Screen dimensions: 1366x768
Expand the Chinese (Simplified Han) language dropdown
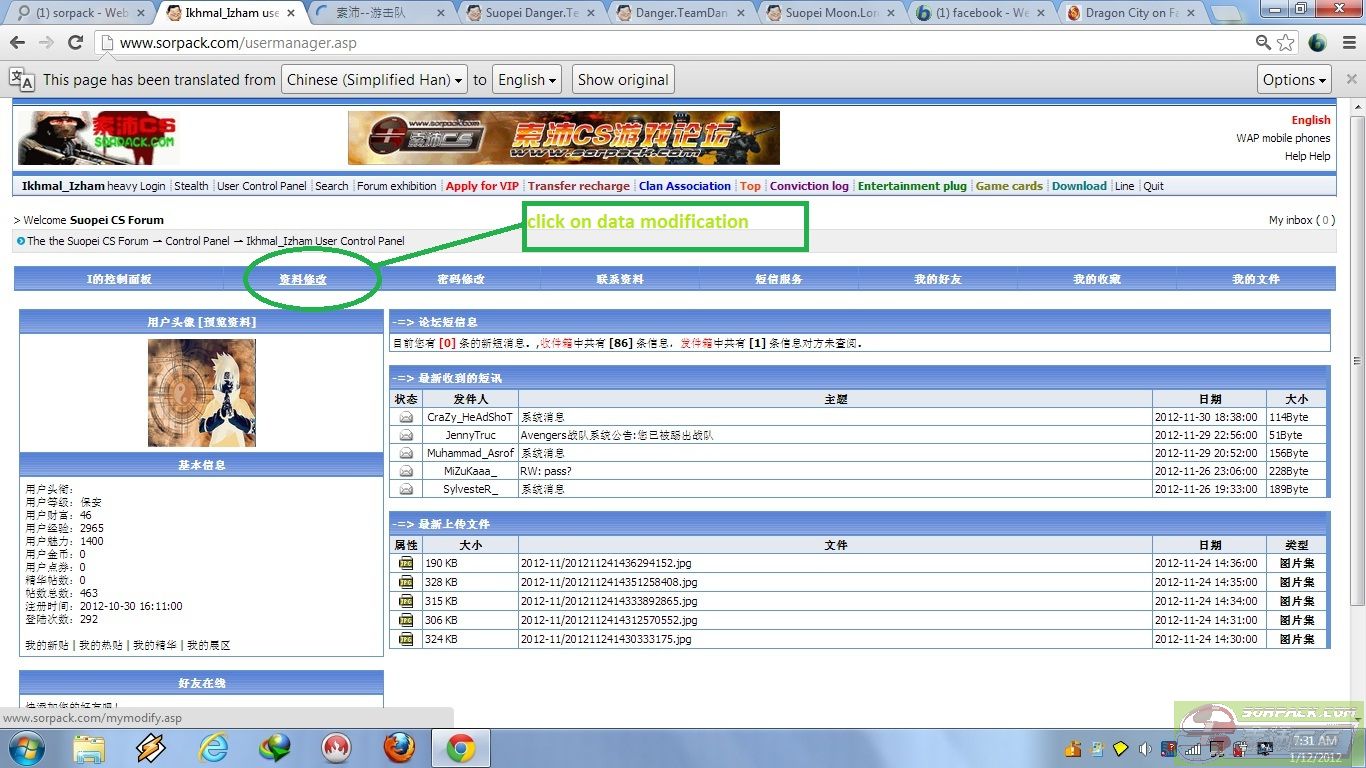coord(374,80)
